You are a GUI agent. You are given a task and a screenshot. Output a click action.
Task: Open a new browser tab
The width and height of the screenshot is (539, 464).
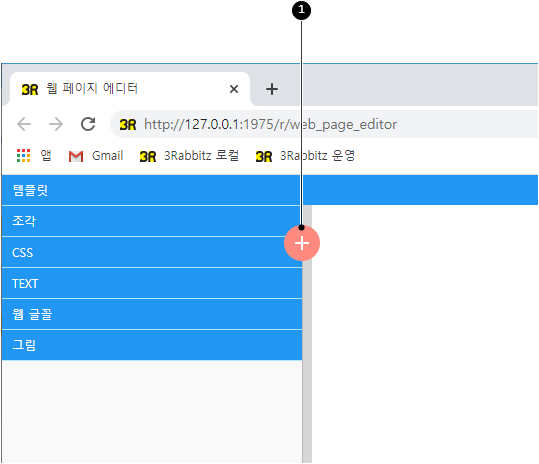[272, 89]
